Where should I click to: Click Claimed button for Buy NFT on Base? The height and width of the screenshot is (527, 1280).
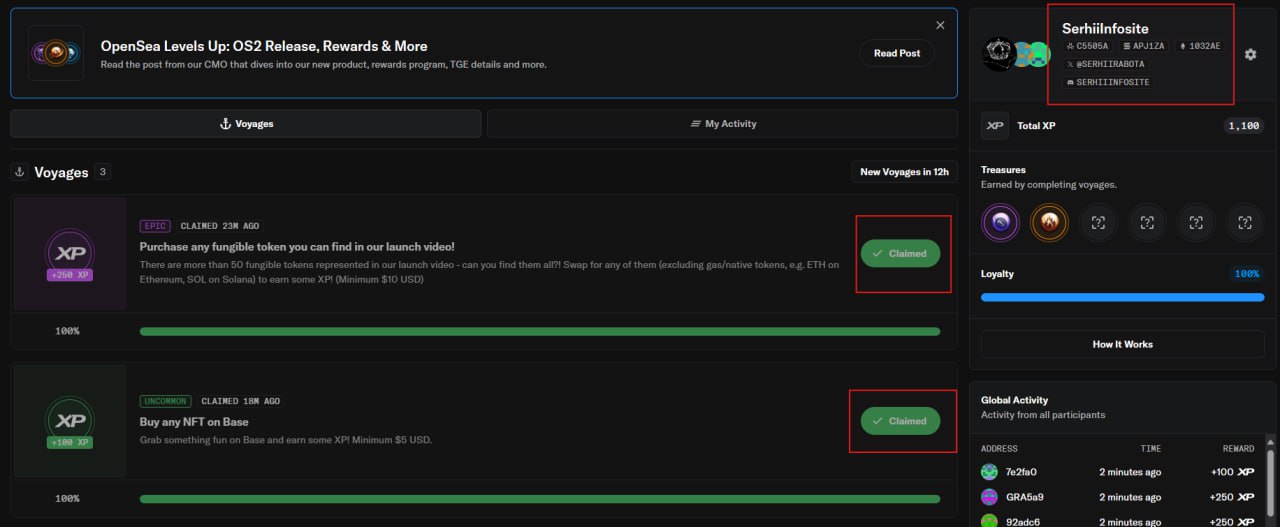click(900, 421)
